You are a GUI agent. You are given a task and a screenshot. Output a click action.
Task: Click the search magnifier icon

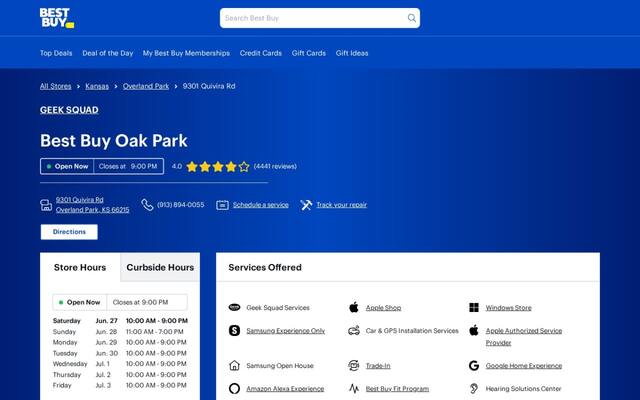point(412,18)
